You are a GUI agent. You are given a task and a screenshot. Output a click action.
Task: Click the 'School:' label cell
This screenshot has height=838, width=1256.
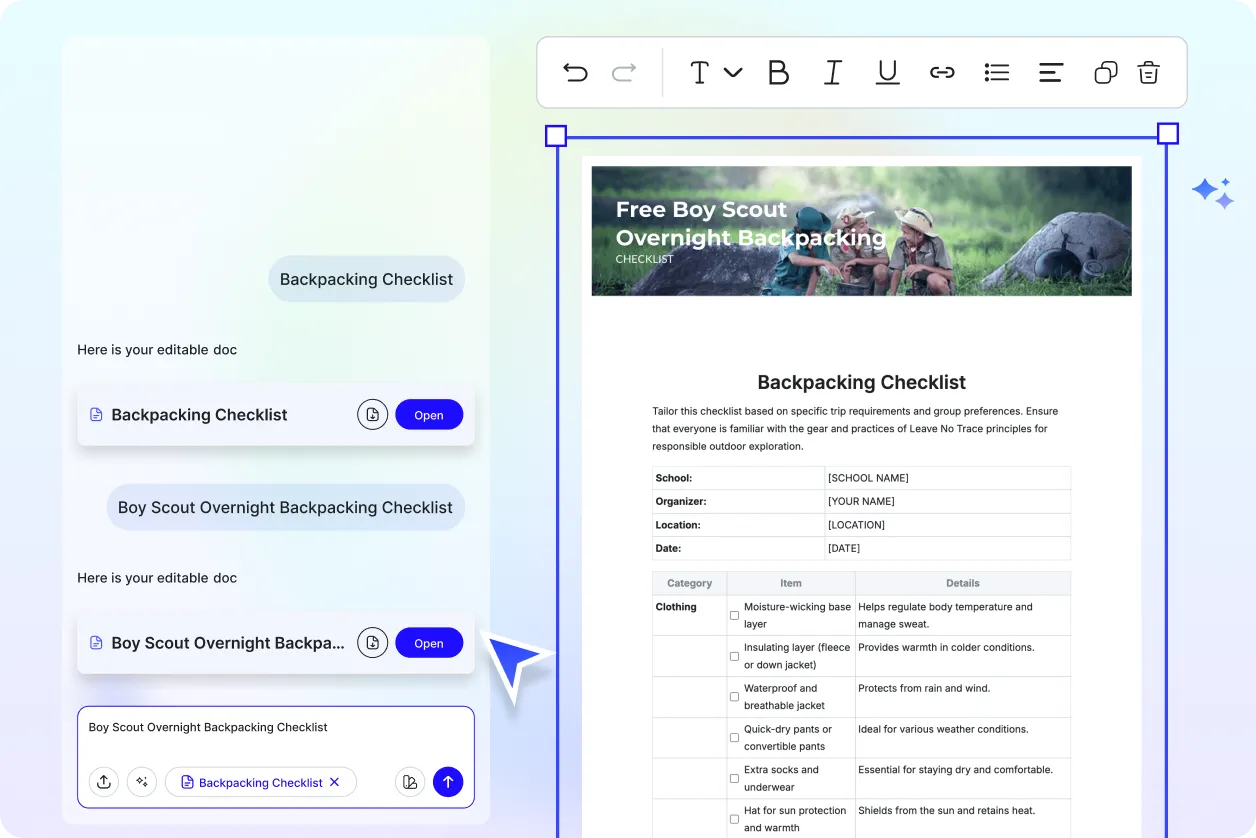pos(739,478)
